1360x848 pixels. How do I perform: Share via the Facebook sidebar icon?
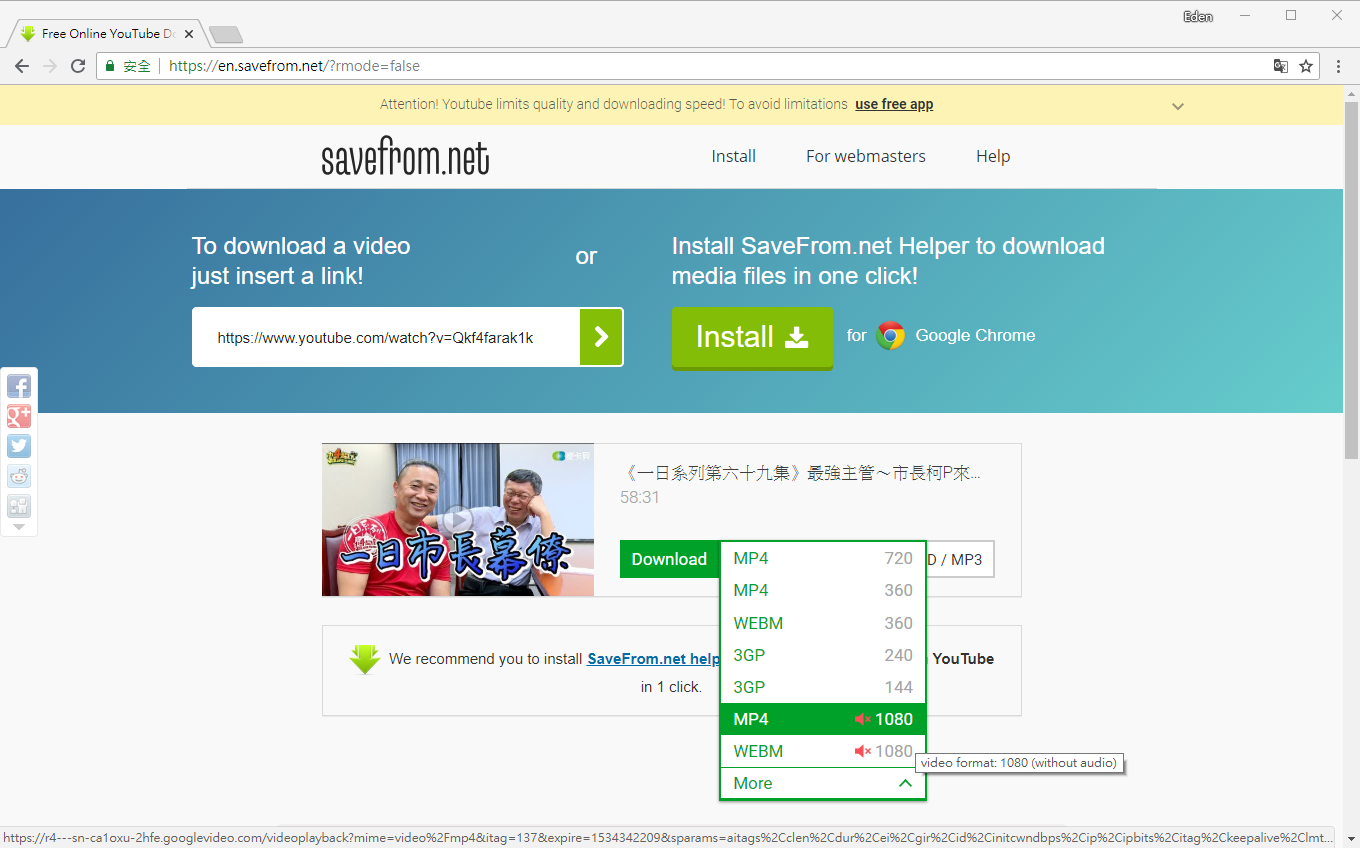click(x=19, y=386)
